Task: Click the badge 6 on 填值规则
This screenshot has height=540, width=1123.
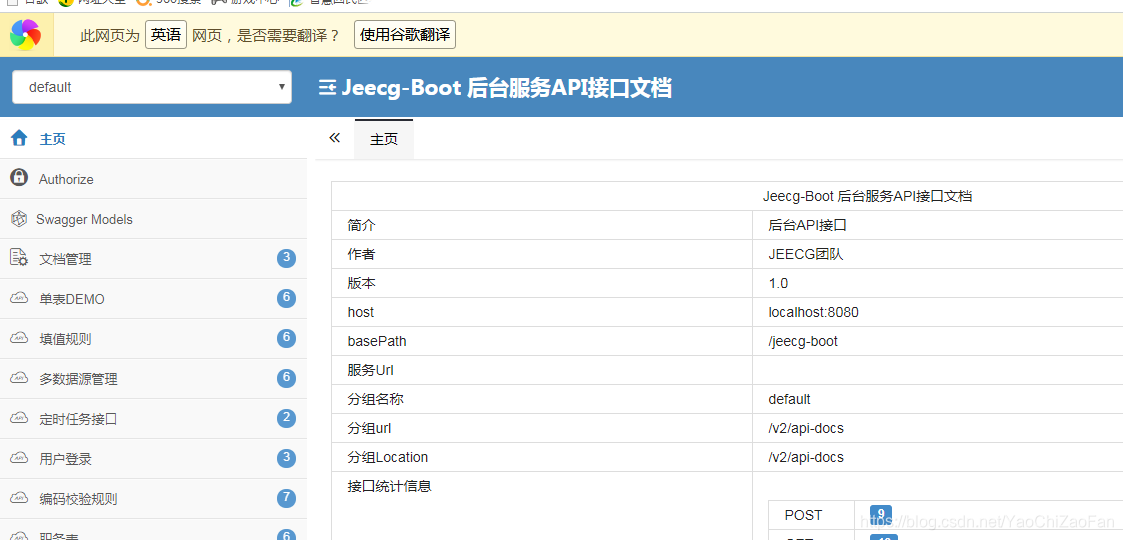Action: [286, 338]
